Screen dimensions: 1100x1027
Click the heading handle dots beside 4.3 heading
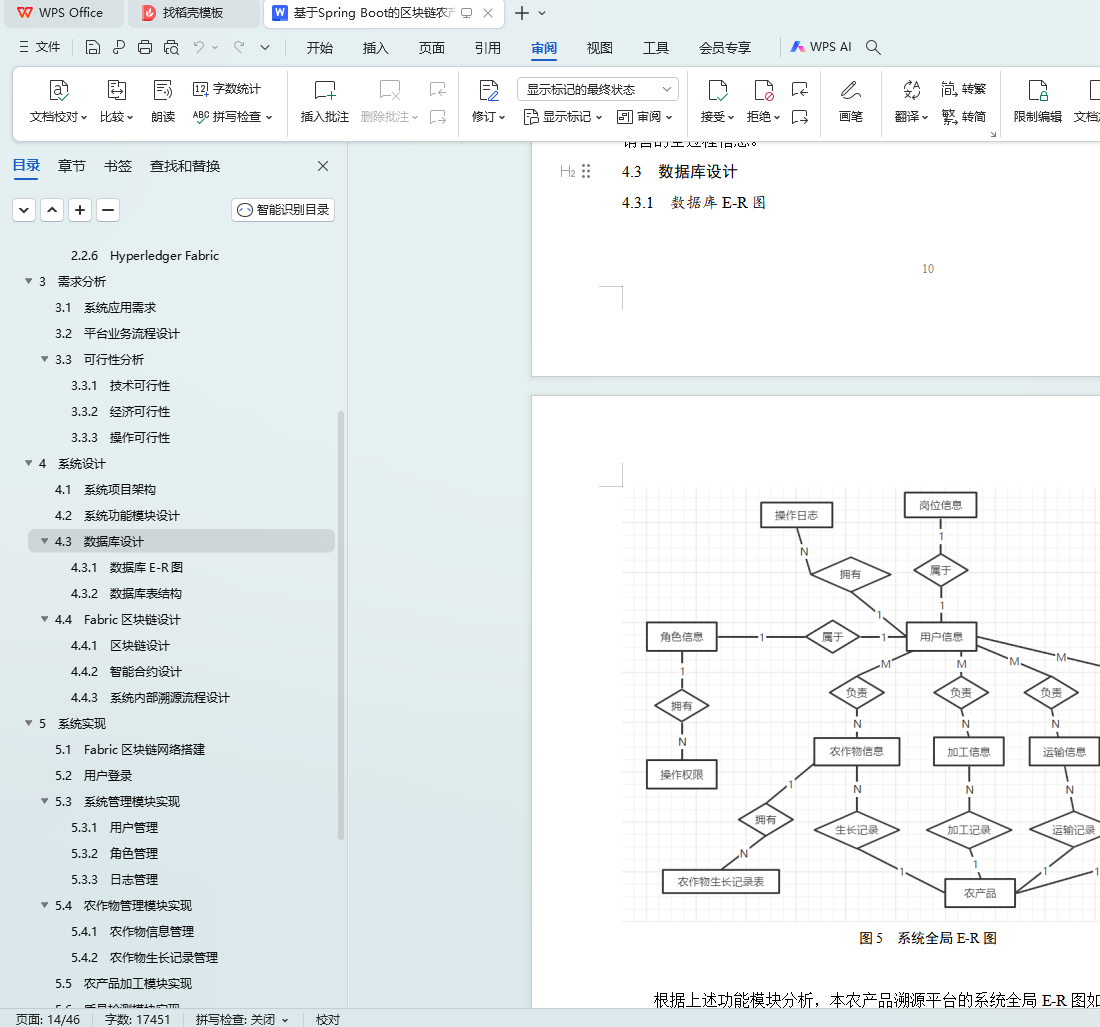coord(586,171)
